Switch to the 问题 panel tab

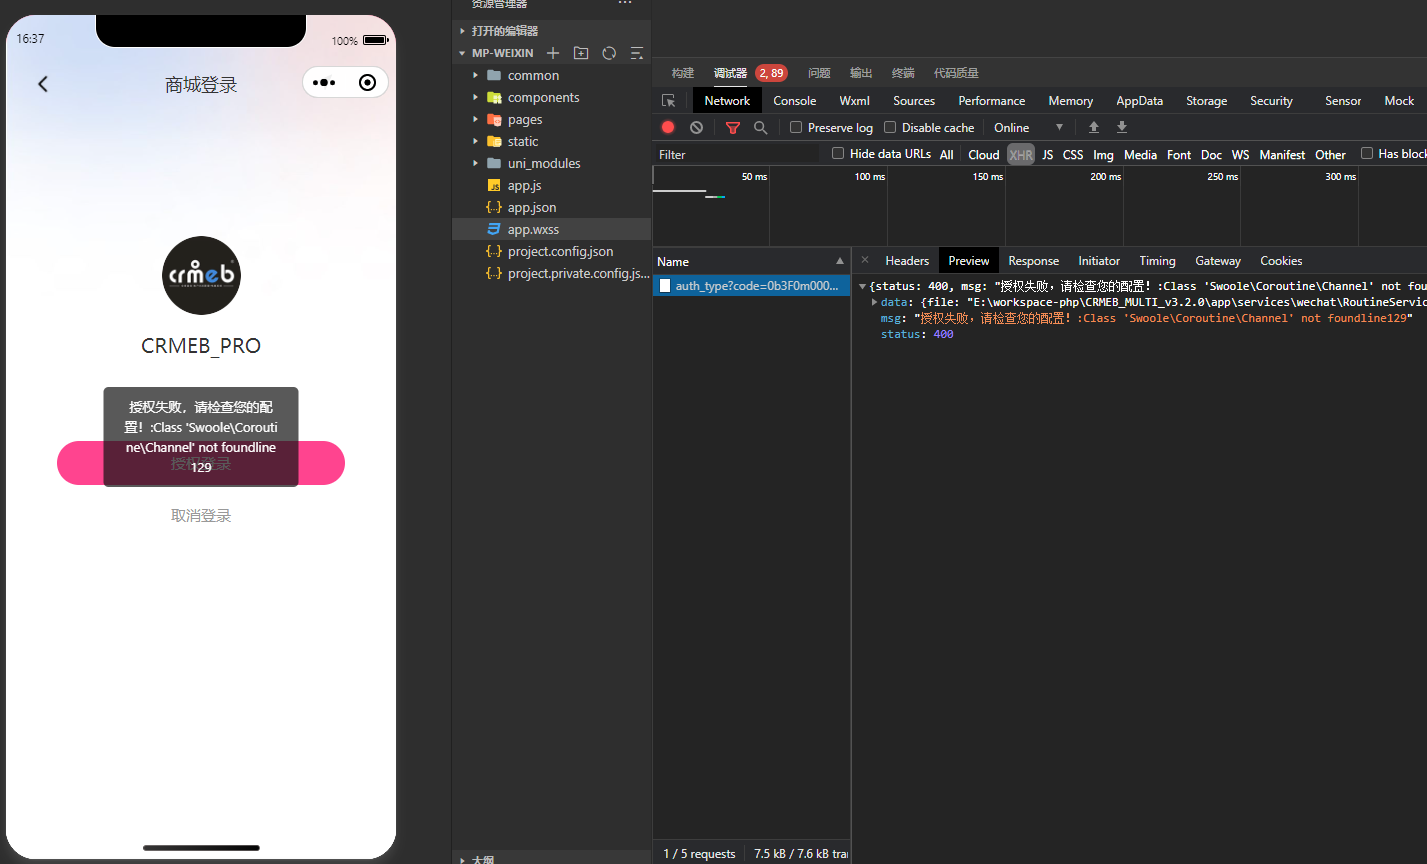coord(819,73)
